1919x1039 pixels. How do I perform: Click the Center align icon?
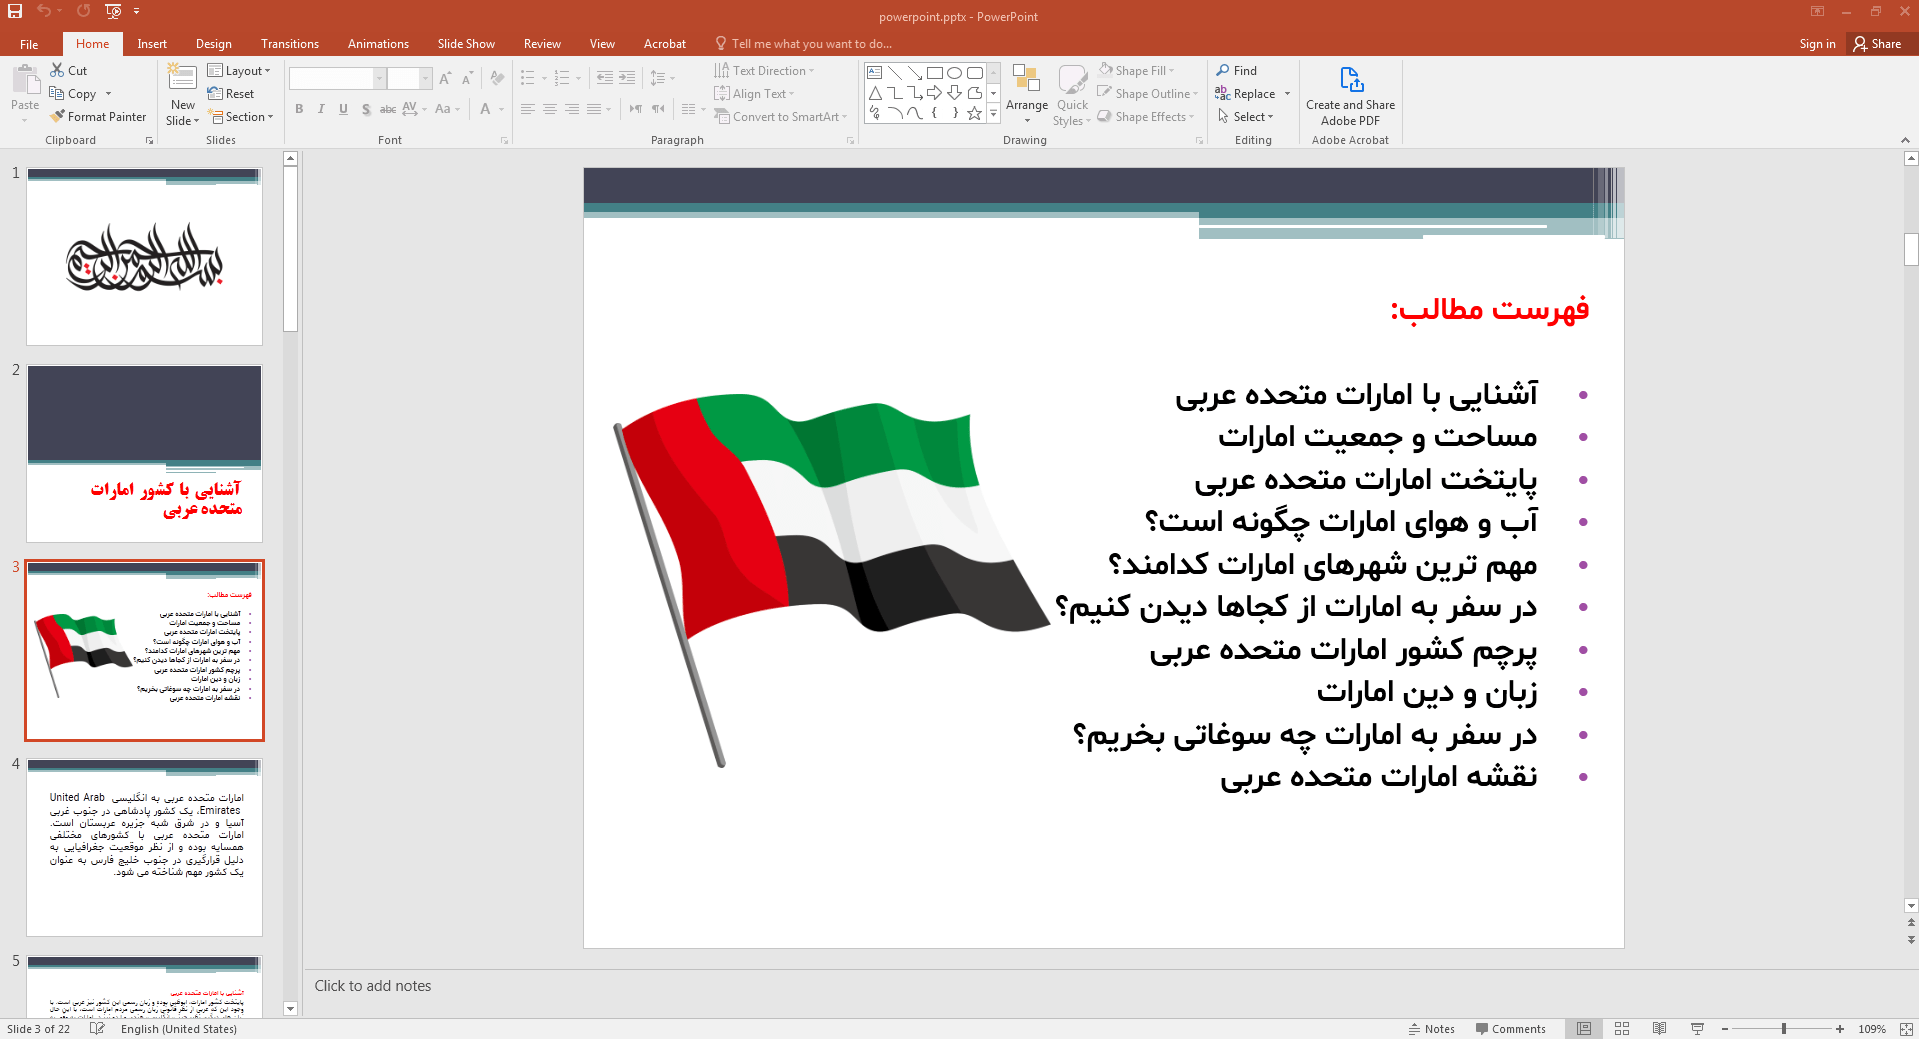pos(550,109)
